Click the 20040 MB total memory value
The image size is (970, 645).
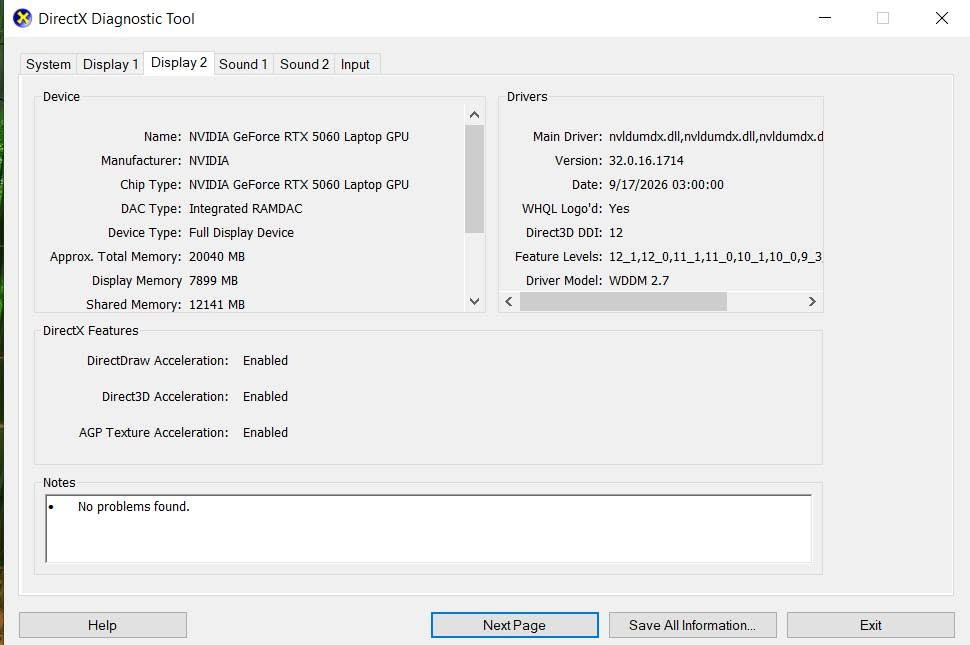tap(217, 257)
